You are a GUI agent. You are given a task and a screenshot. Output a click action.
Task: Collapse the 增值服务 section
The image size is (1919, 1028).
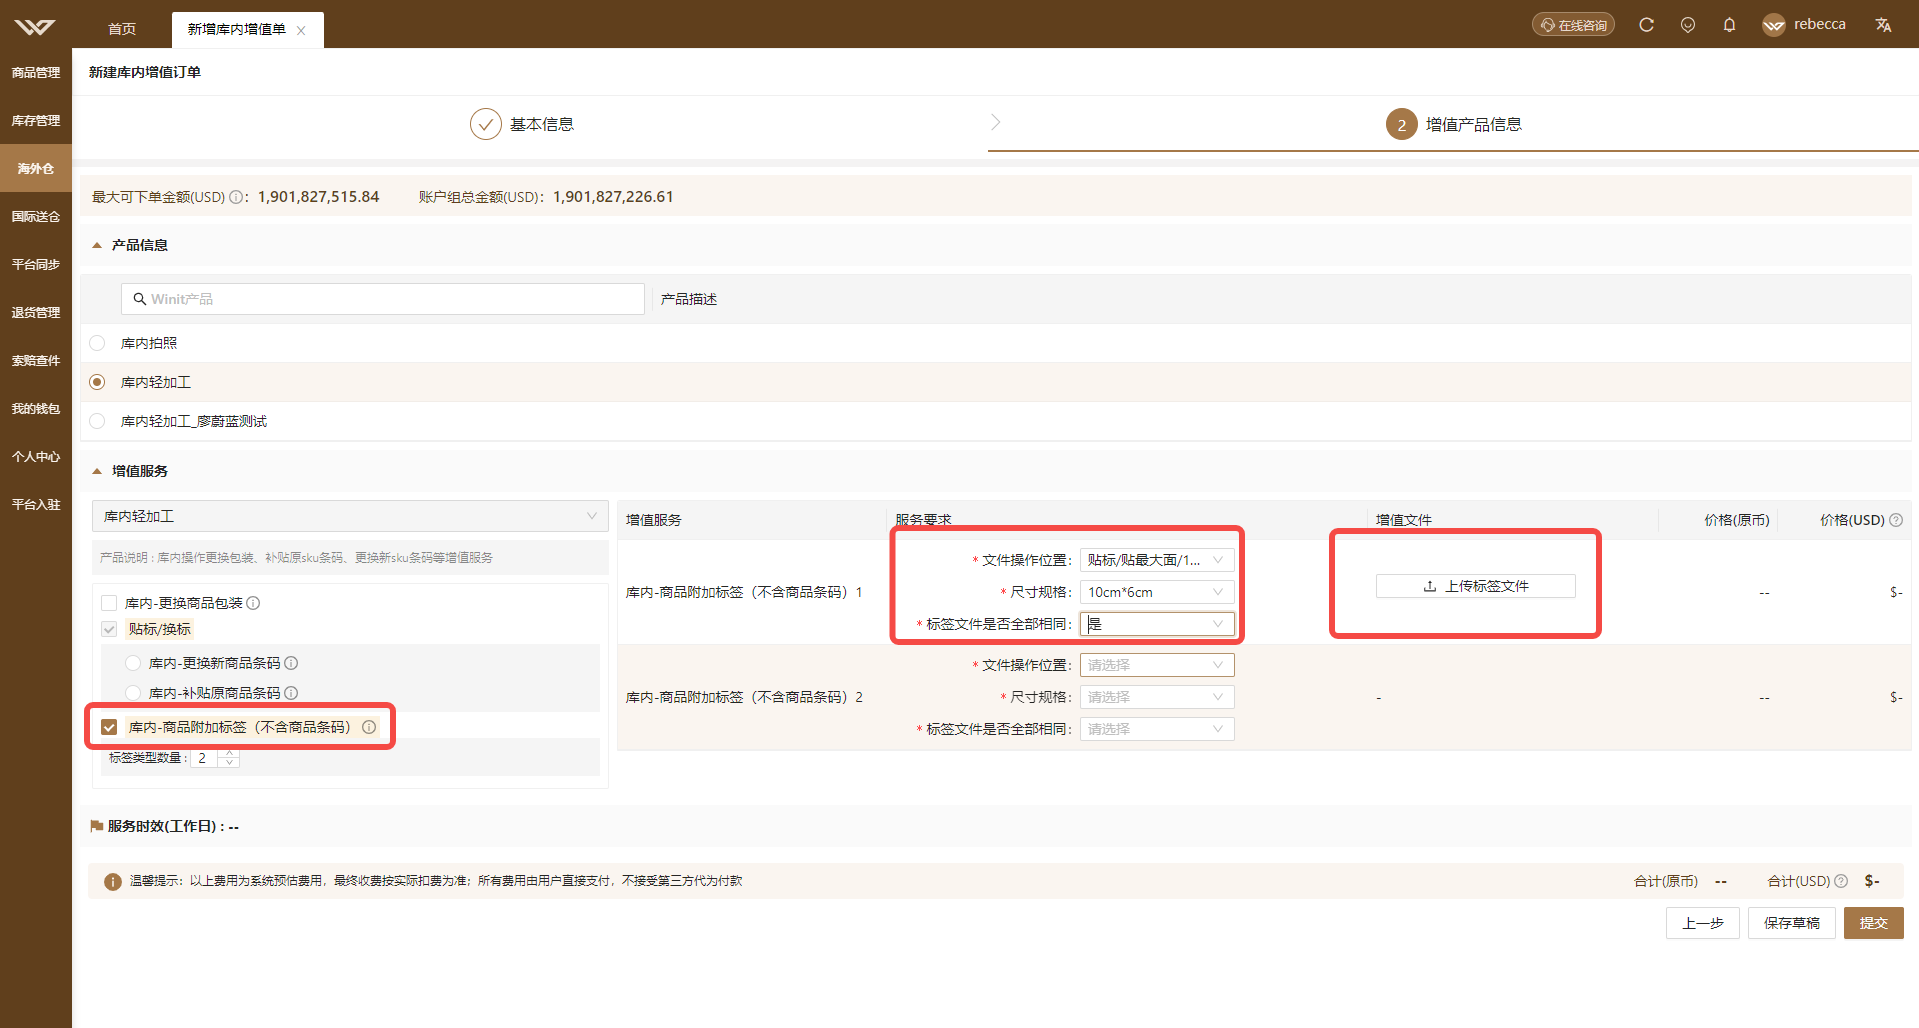pos(97,471)
